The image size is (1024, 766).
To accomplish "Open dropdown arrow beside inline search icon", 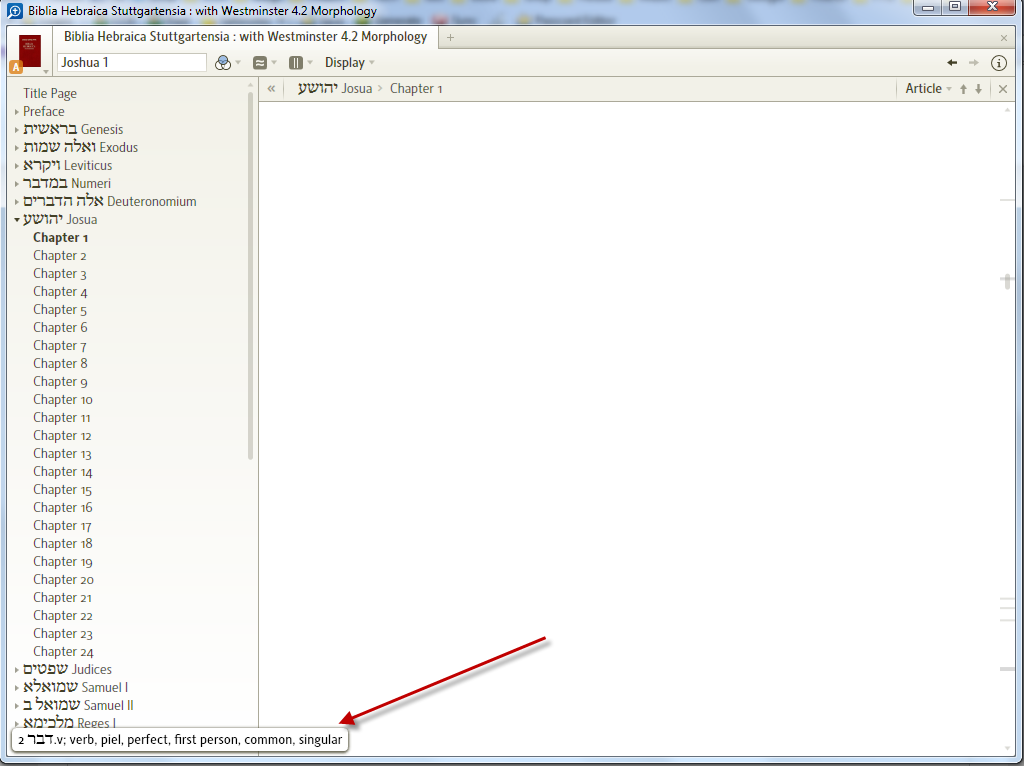I will (x=274, y=63).
